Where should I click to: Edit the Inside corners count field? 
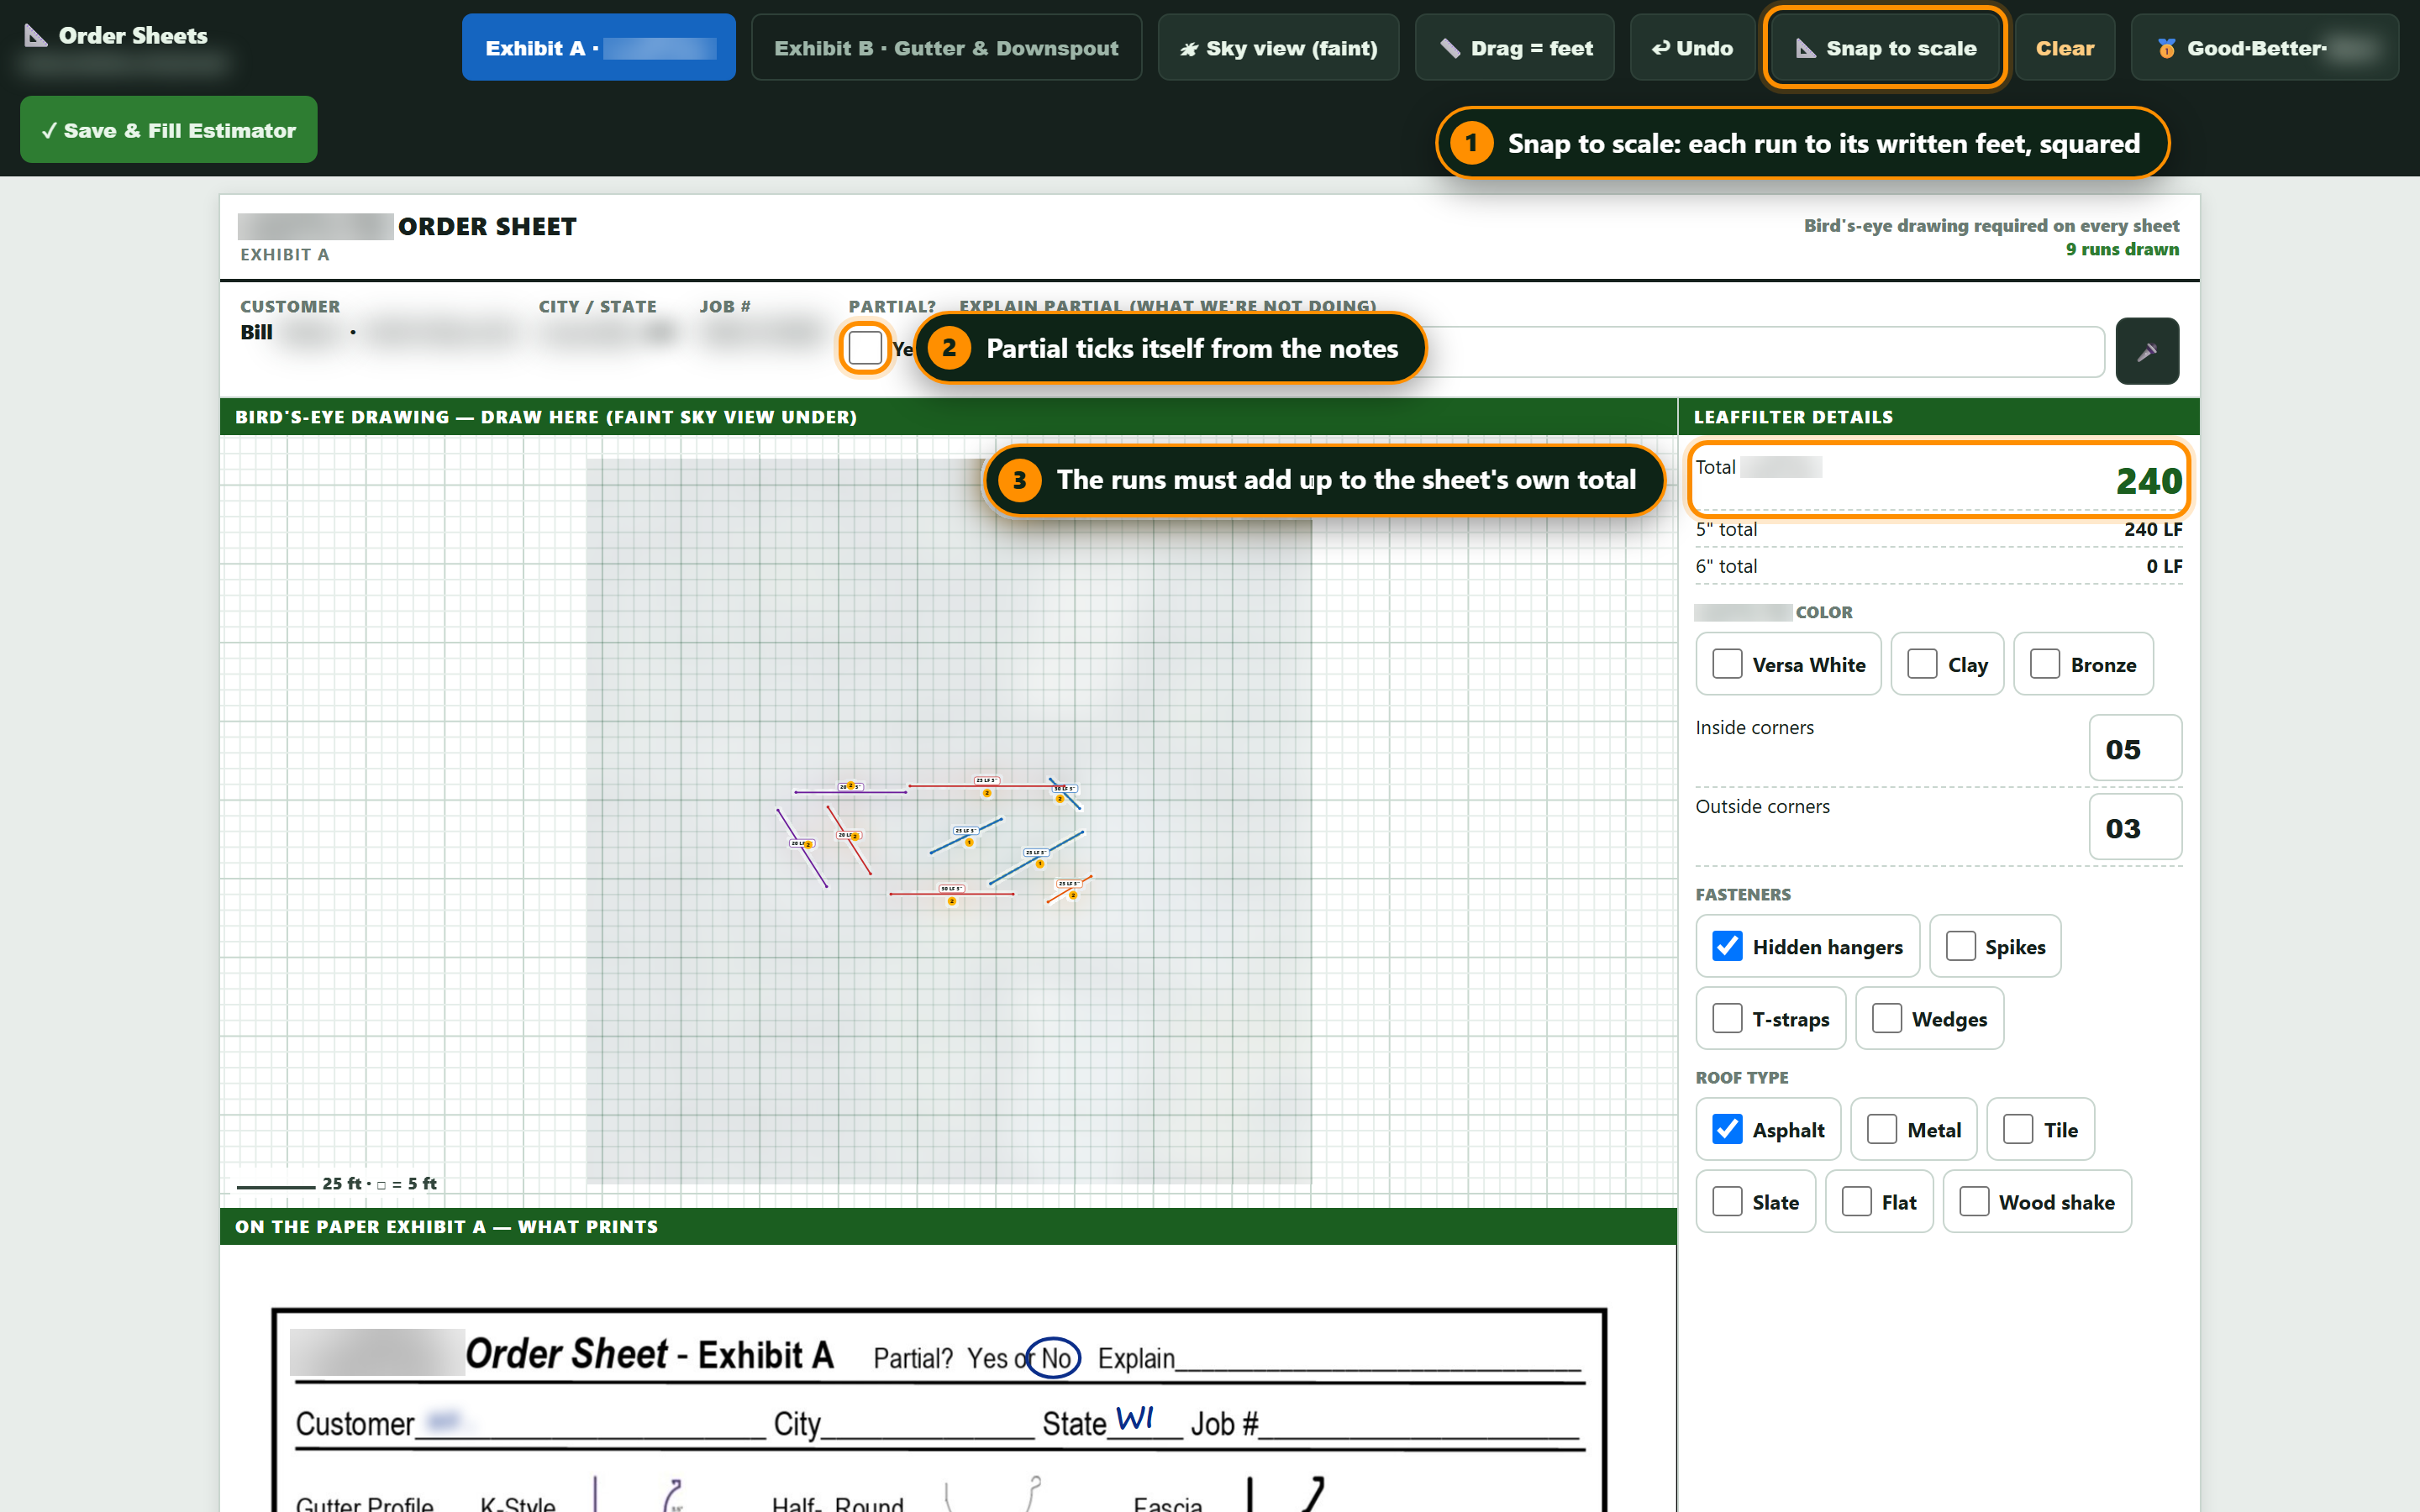pos(2134,748)
